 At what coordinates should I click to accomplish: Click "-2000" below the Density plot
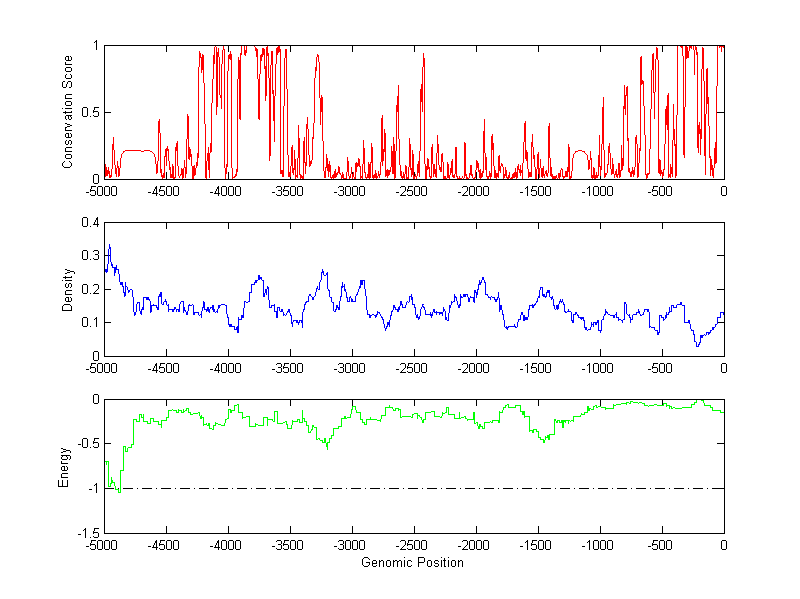[x=473, y=368]
